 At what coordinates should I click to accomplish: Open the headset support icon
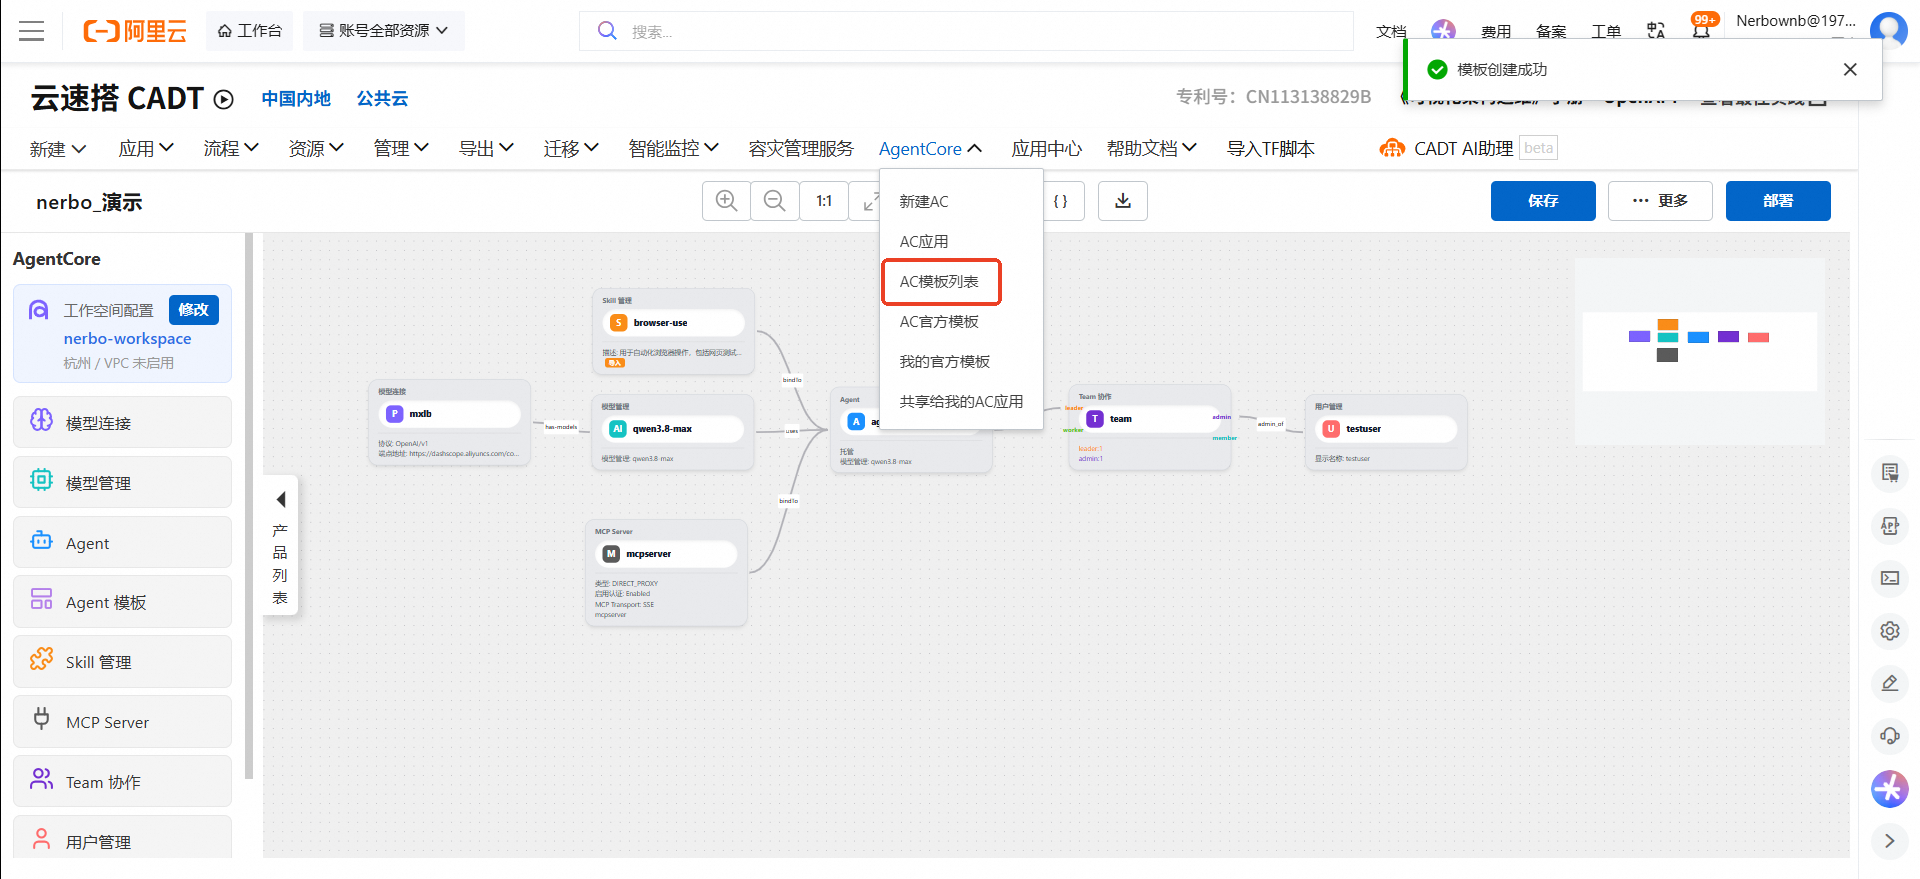[1890, 736]
